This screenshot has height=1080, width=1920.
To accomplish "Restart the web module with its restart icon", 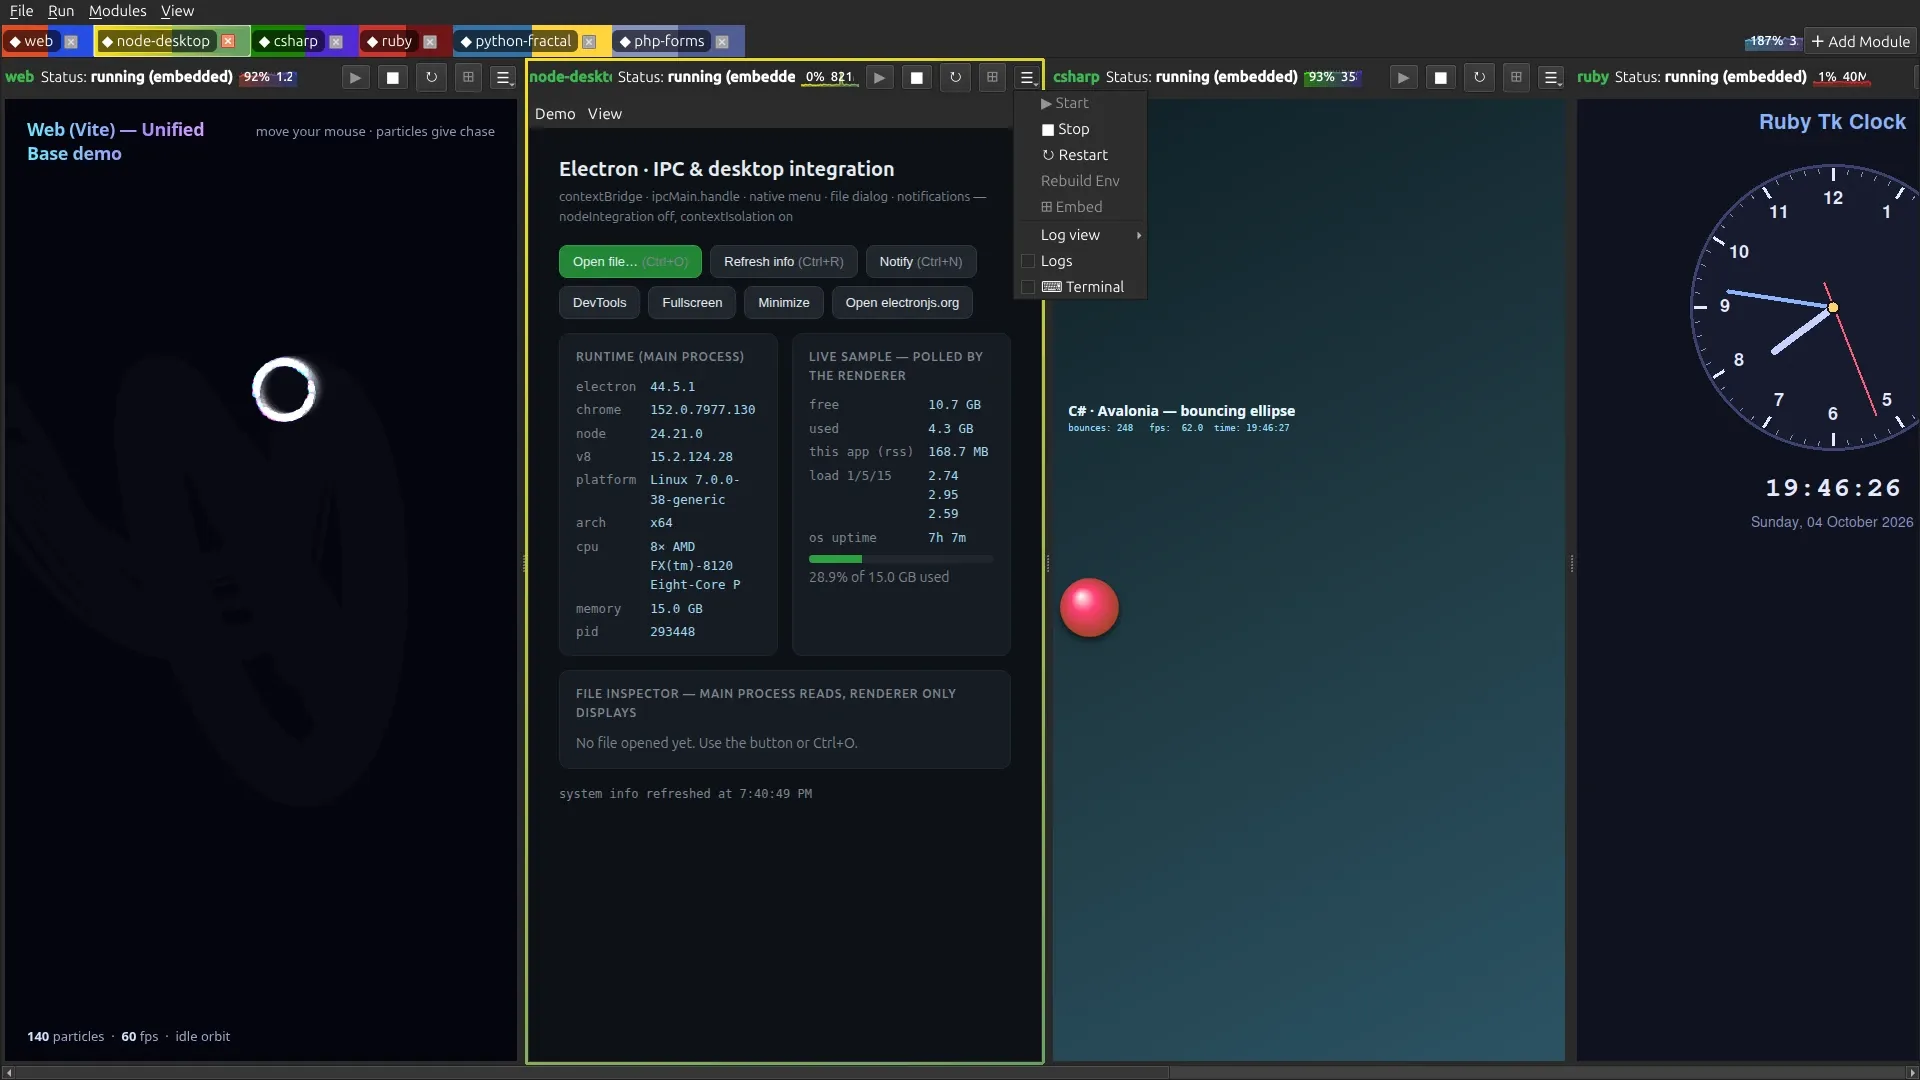I will pyautogui.click(x=431, y=77).
